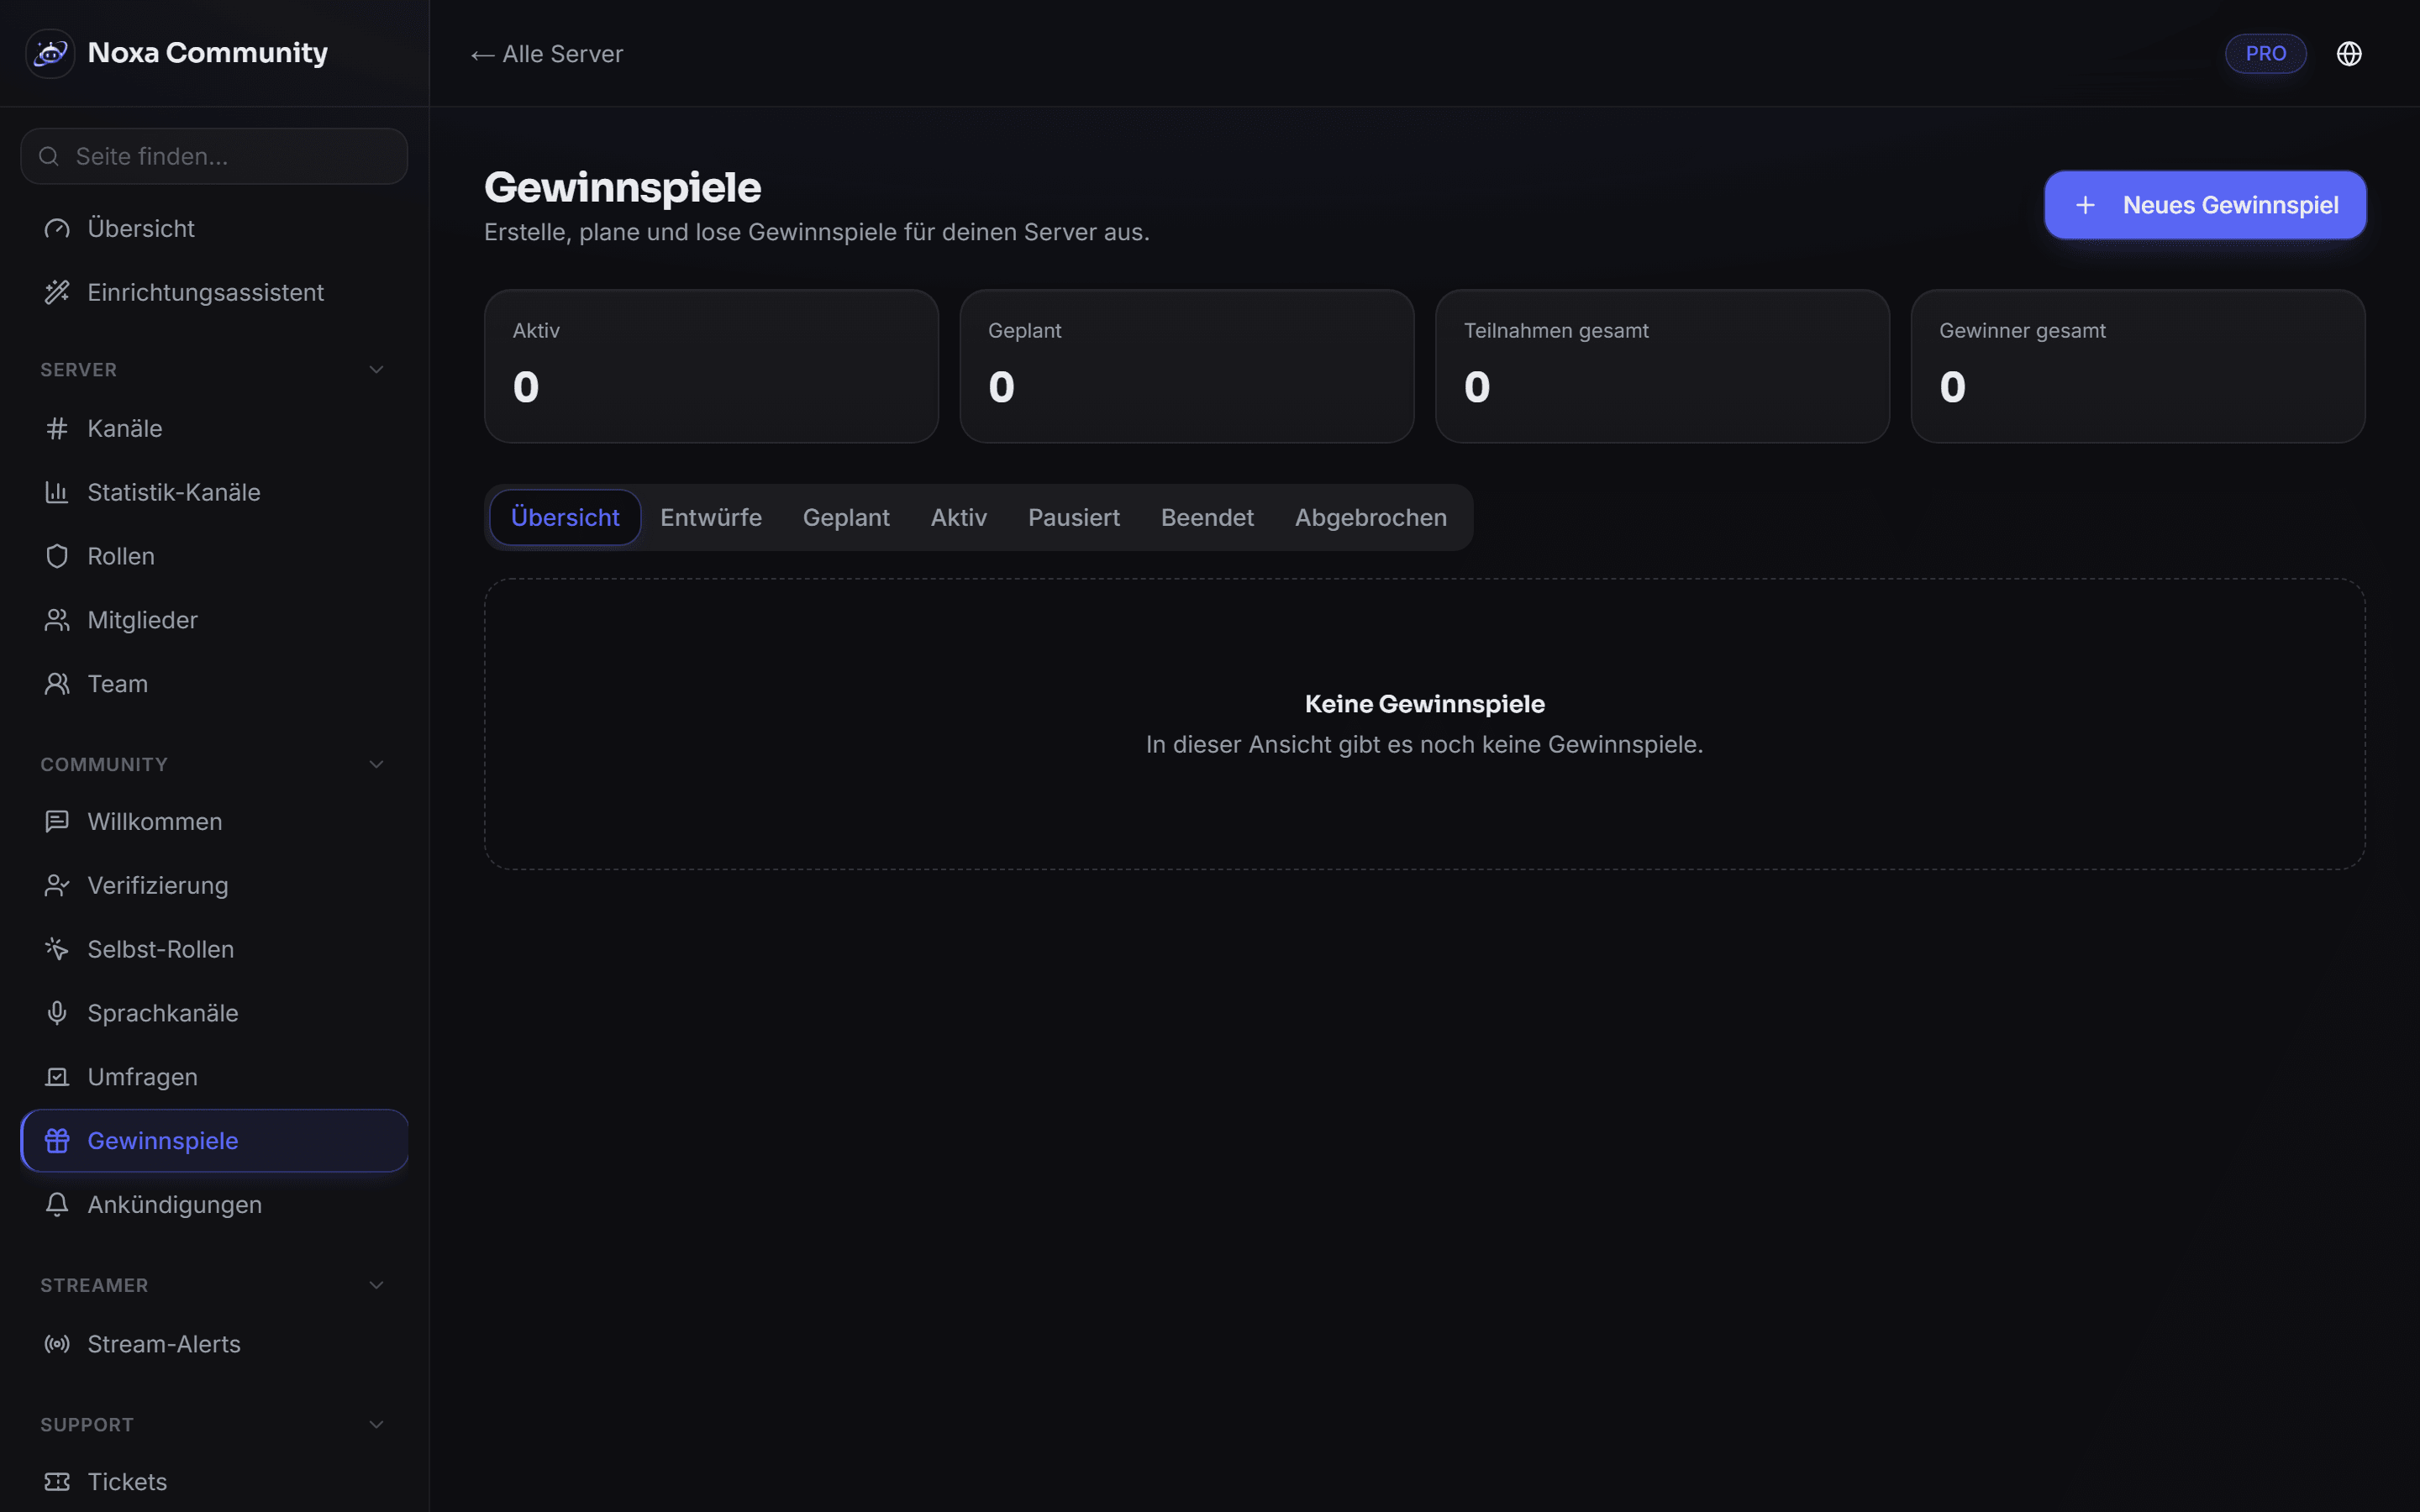Click the Stream-Alerts broadcast icon

point(57,1344)
